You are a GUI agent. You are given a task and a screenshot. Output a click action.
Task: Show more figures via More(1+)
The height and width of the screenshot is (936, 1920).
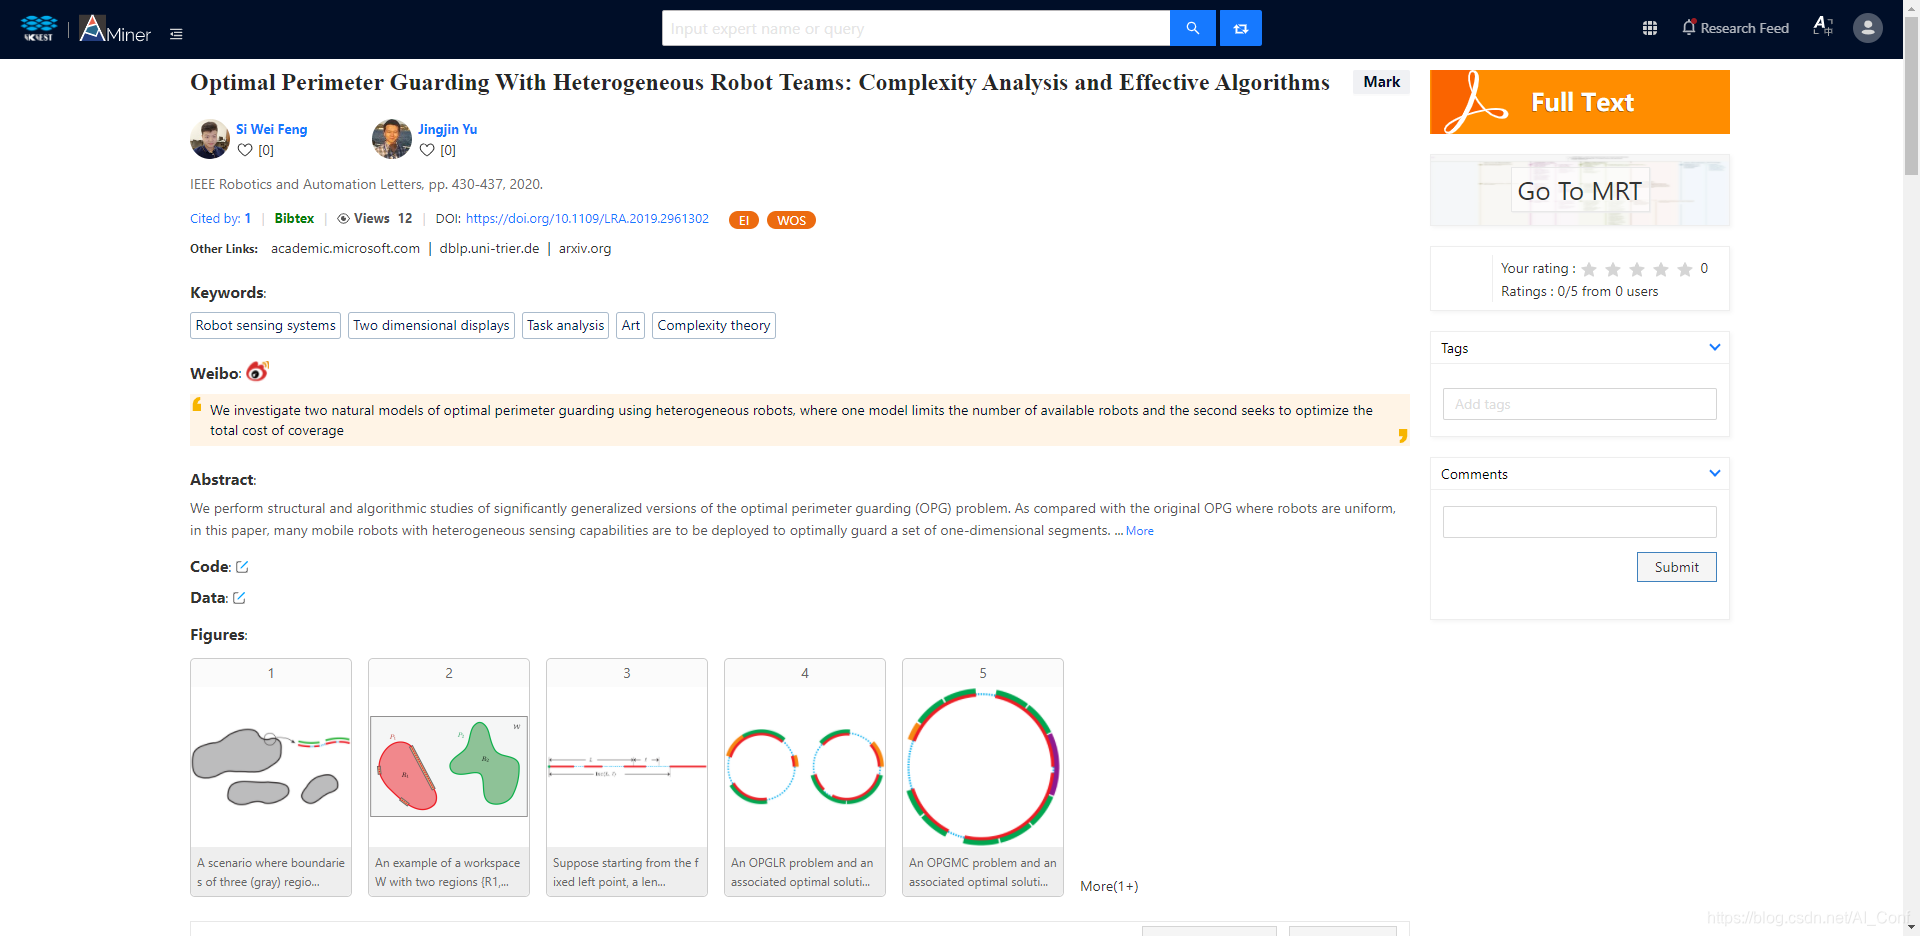(1109, 886)
